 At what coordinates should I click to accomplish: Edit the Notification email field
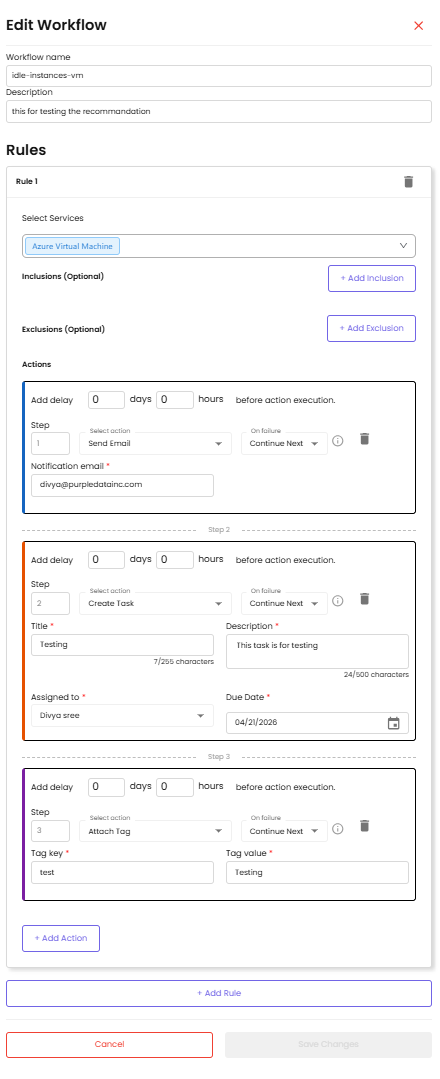123,484
